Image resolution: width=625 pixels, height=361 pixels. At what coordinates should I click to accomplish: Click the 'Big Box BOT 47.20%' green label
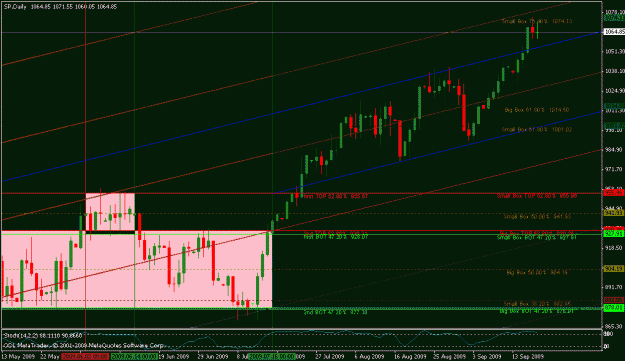(x=537, y=311)
